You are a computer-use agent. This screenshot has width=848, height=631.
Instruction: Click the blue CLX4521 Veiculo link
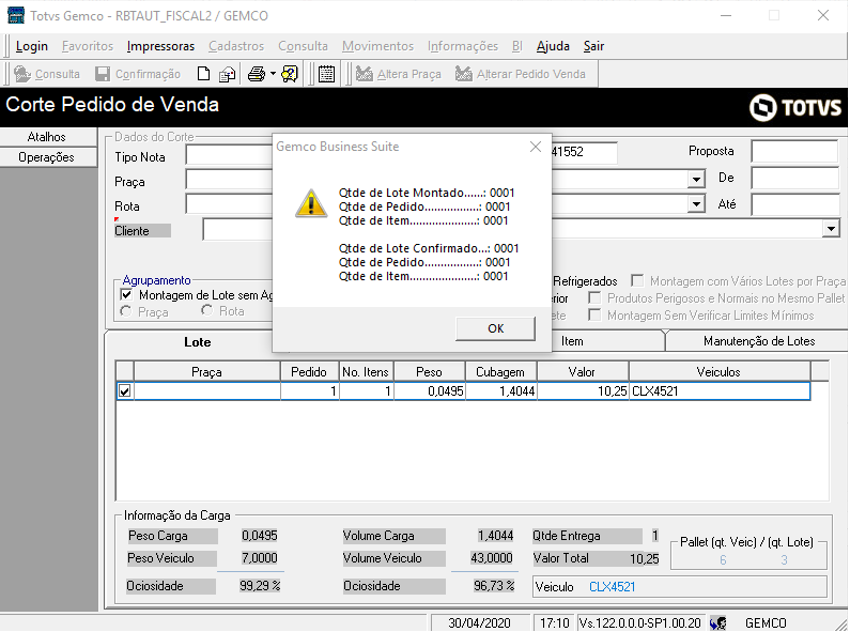612,587
